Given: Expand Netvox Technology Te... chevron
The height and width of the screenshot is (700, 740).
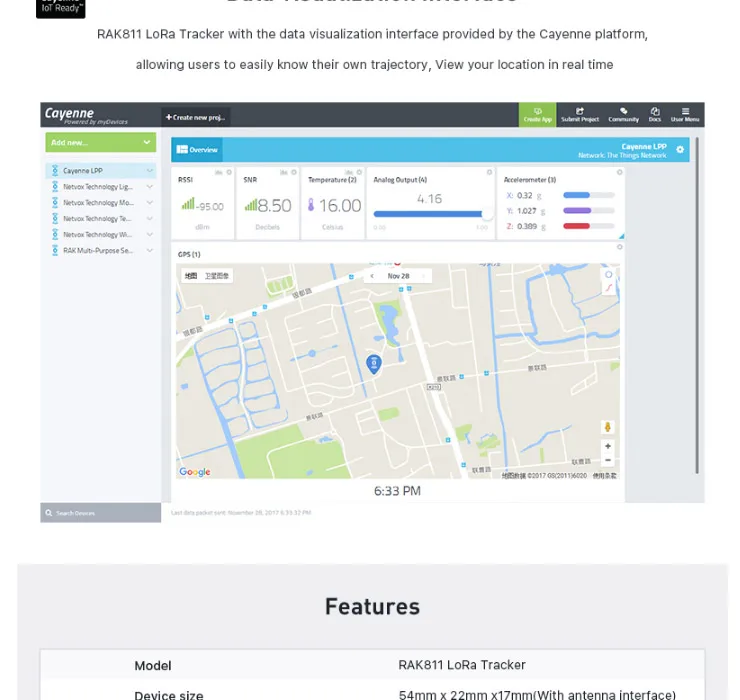Looking at the screenshot, I should click(150, 219).
